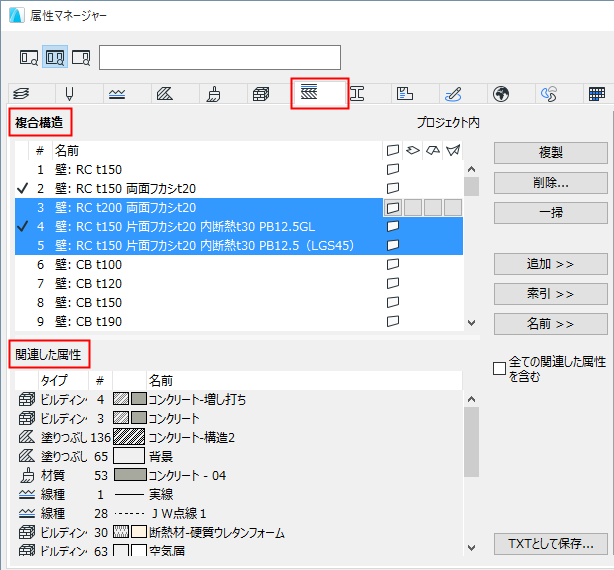Focus the attribute search field

[220, 58]
